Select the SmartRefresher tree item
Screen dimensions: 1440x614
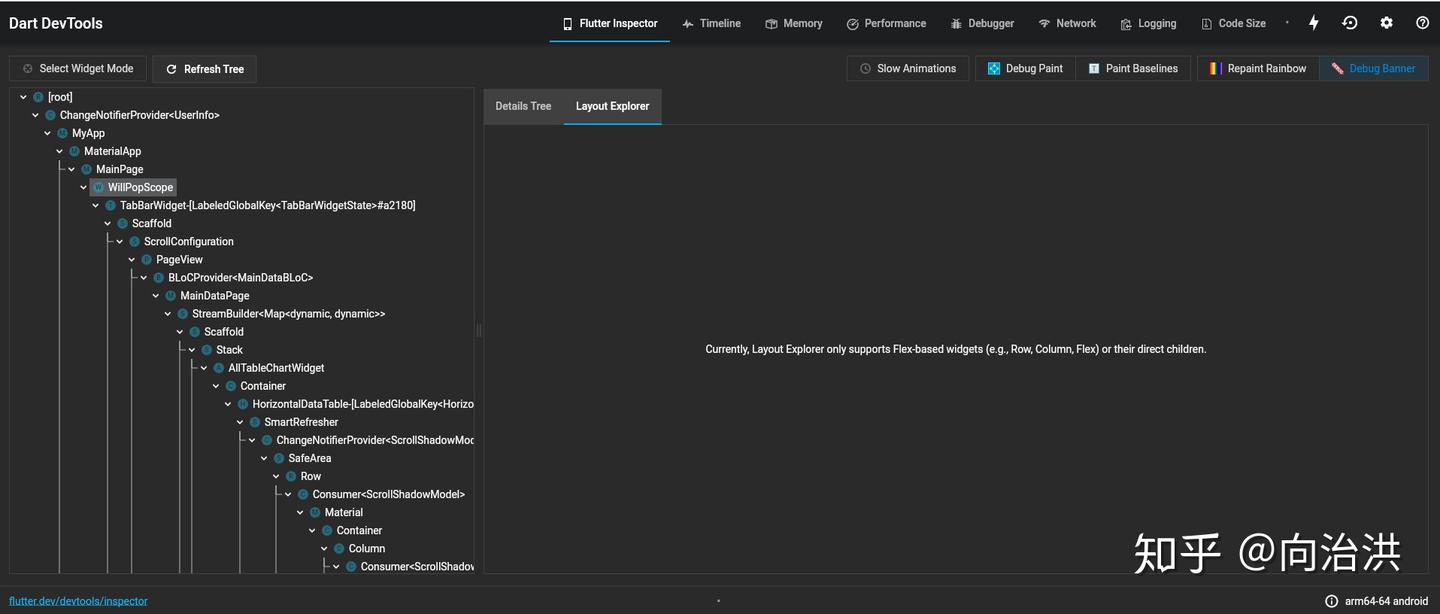pyautogui.click(x=301, y=422)
